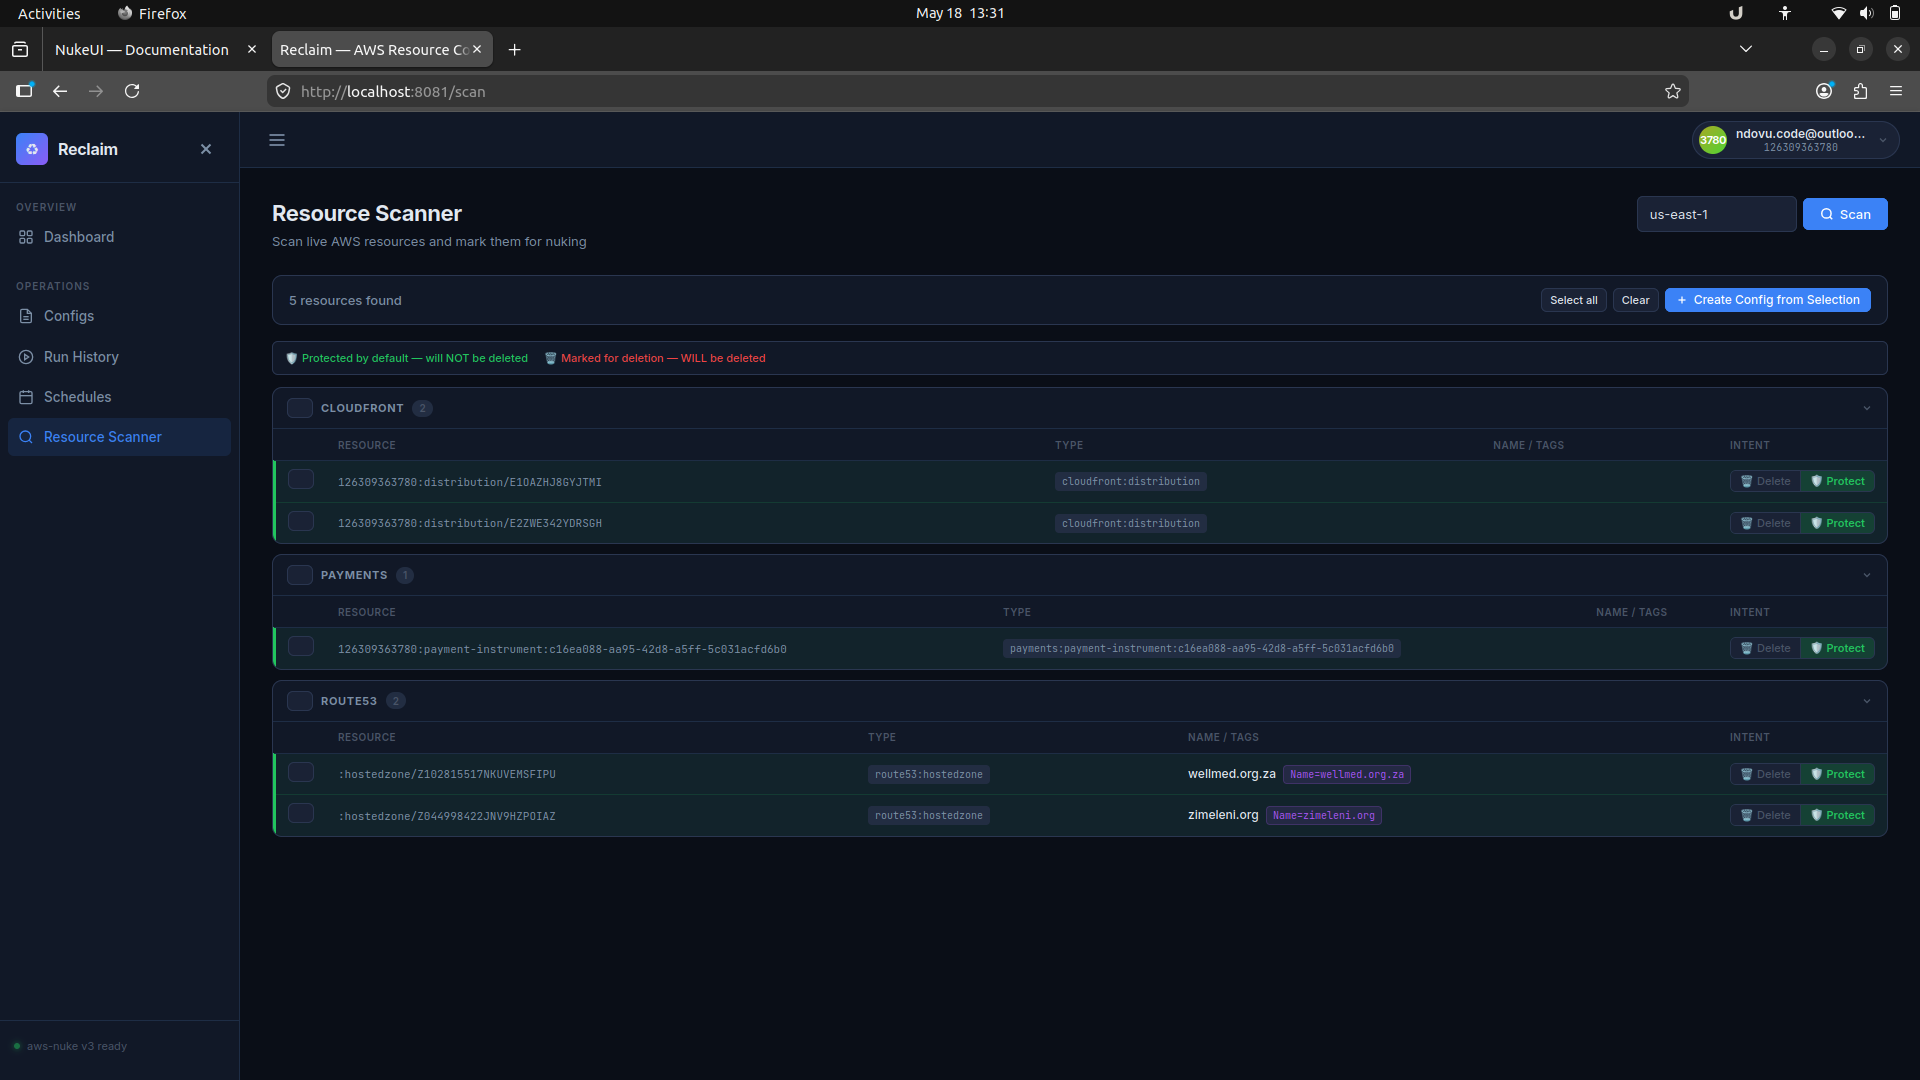The width and height of the screenshot is (1920, 1080).
Task: Check distribution E10AZHJ8GYJTMI row checkbox
Action: tap(301, 480)
